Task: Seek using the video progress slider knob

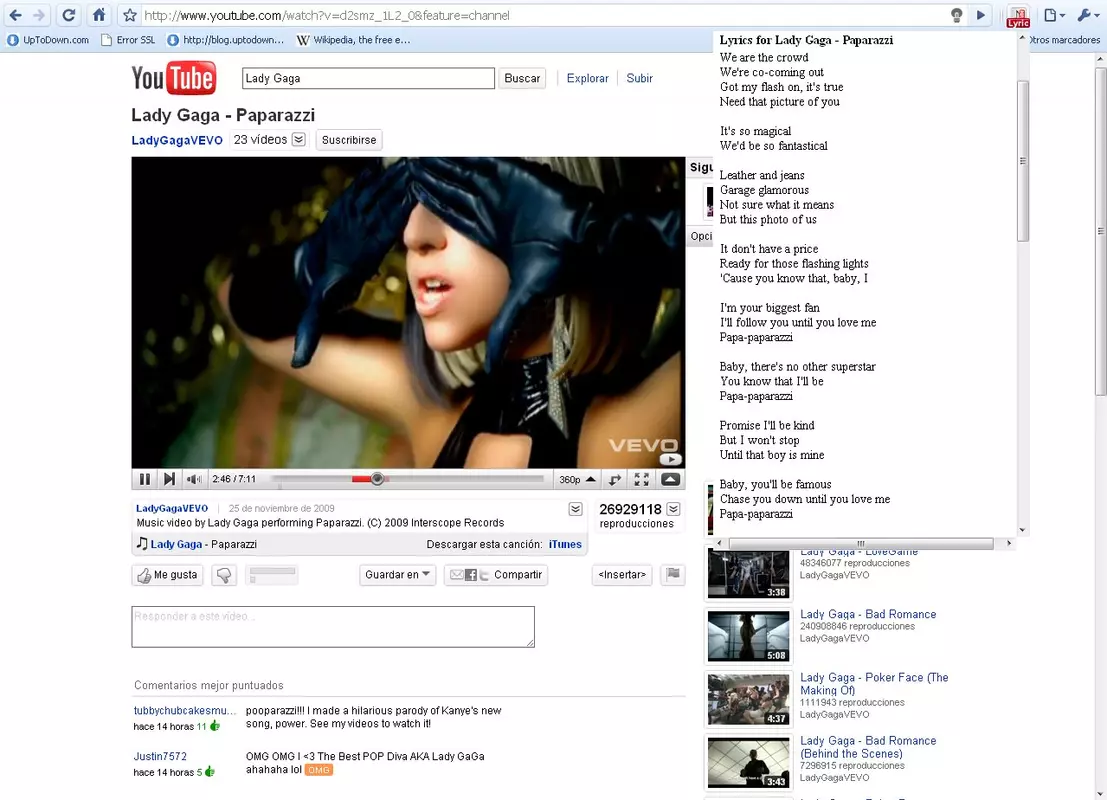Action: coord(377,479)
